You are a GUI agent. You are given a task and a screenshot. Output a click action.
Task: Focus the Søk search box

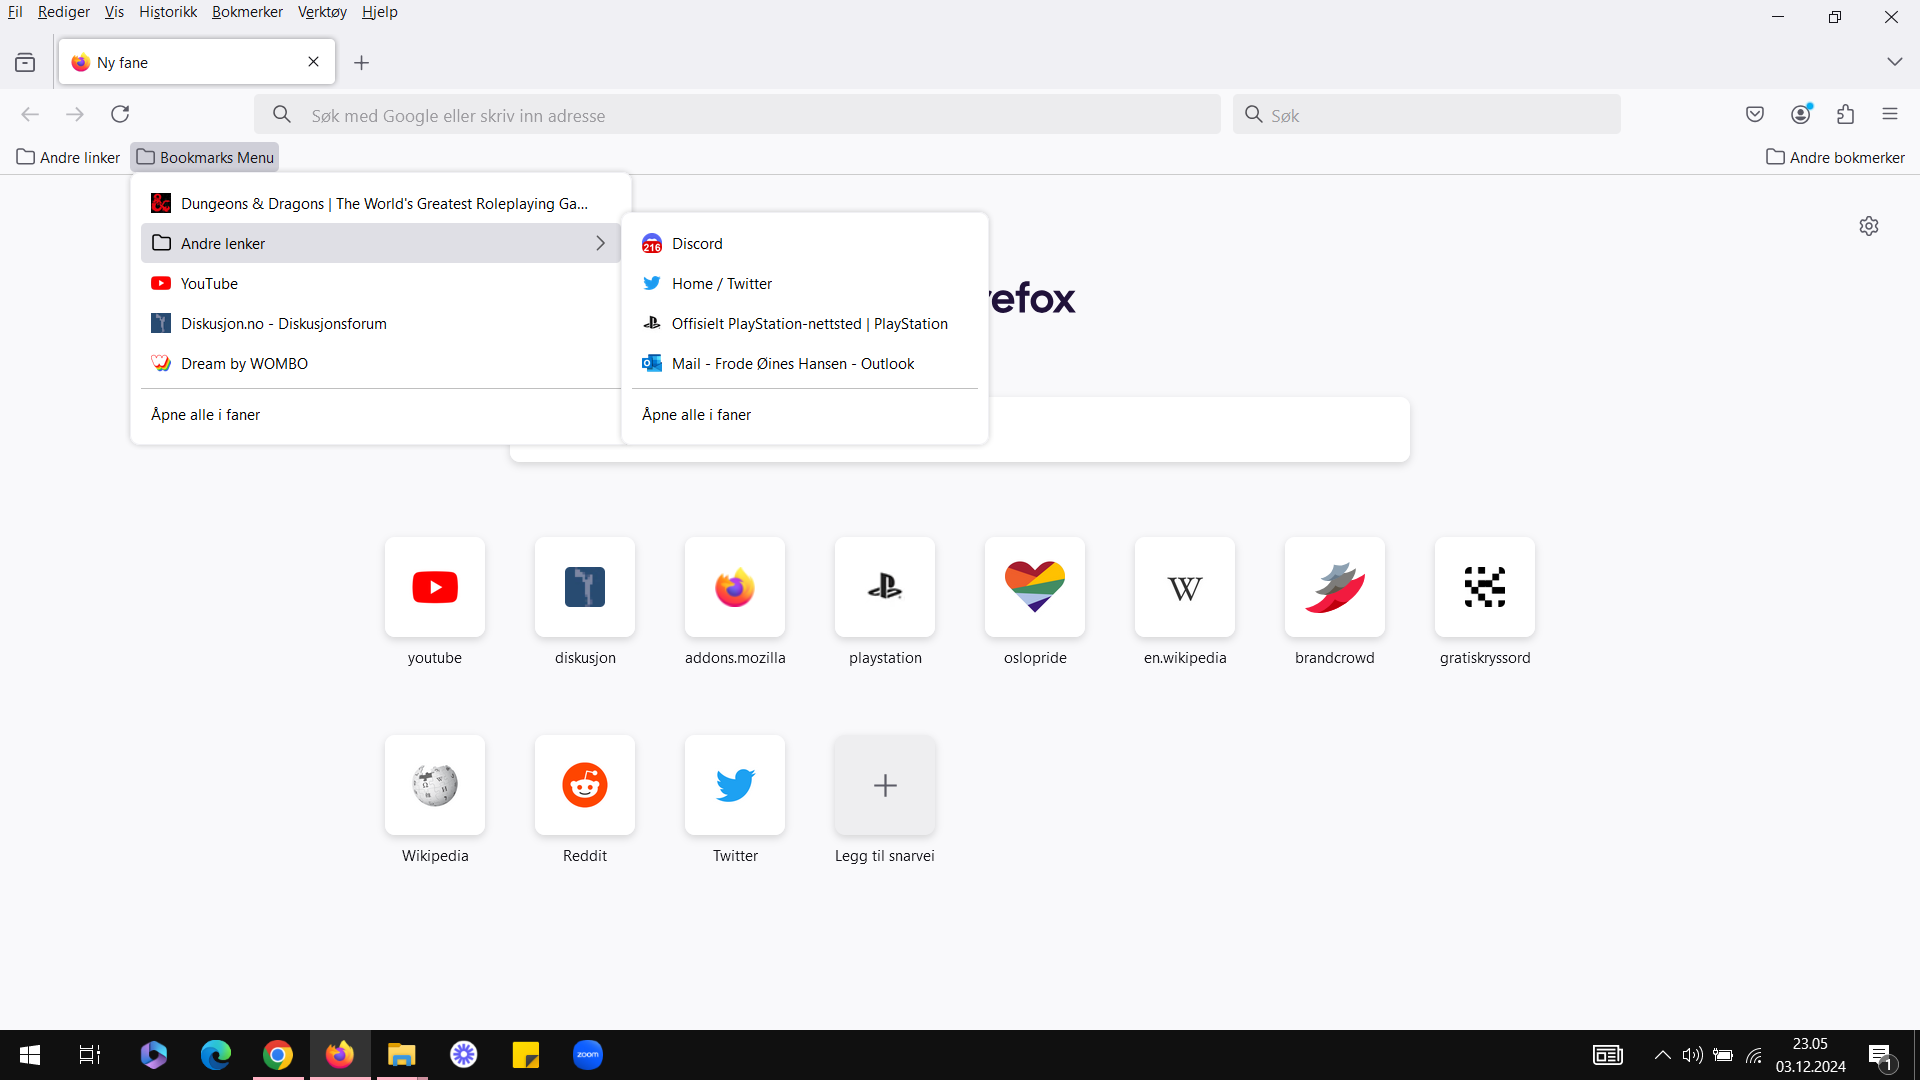[1427, 114]
